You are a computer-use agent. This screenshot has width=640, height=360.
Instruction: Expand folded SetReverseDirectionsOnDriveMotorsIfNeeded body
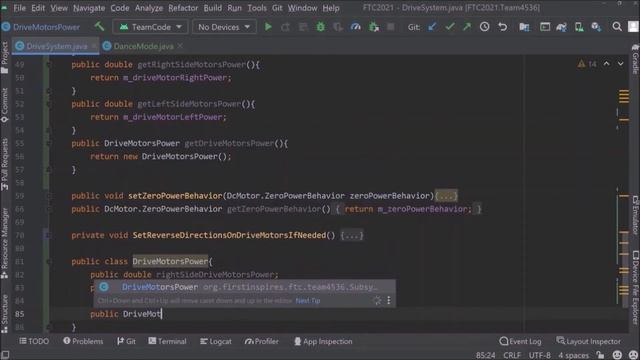[352, 236]
